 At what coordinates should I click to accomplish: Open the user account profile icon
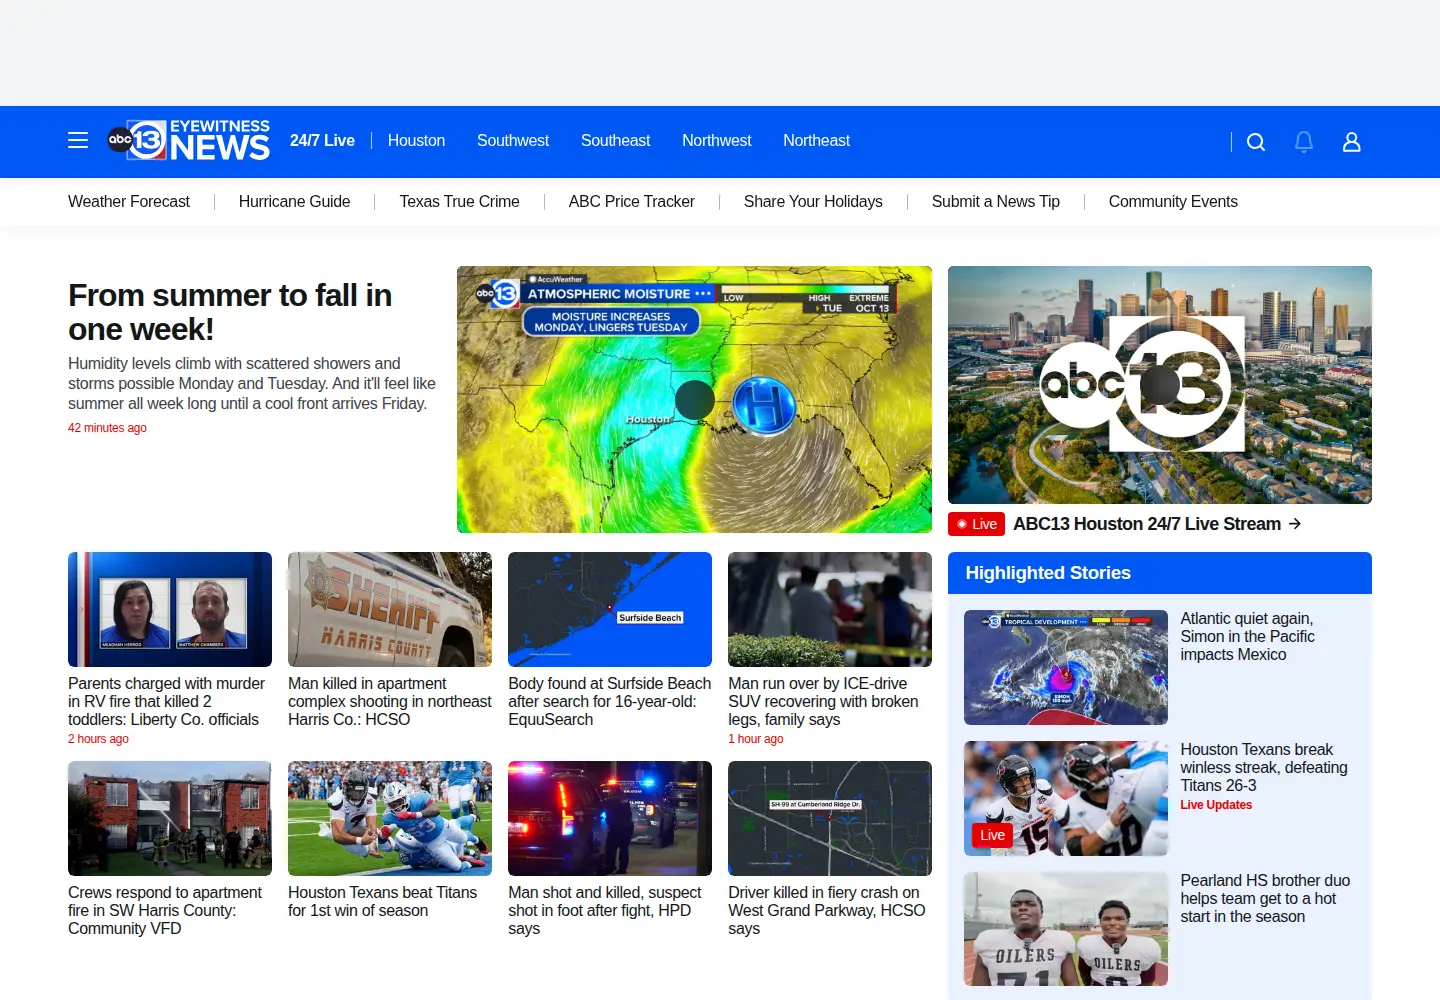point(1352,142)
